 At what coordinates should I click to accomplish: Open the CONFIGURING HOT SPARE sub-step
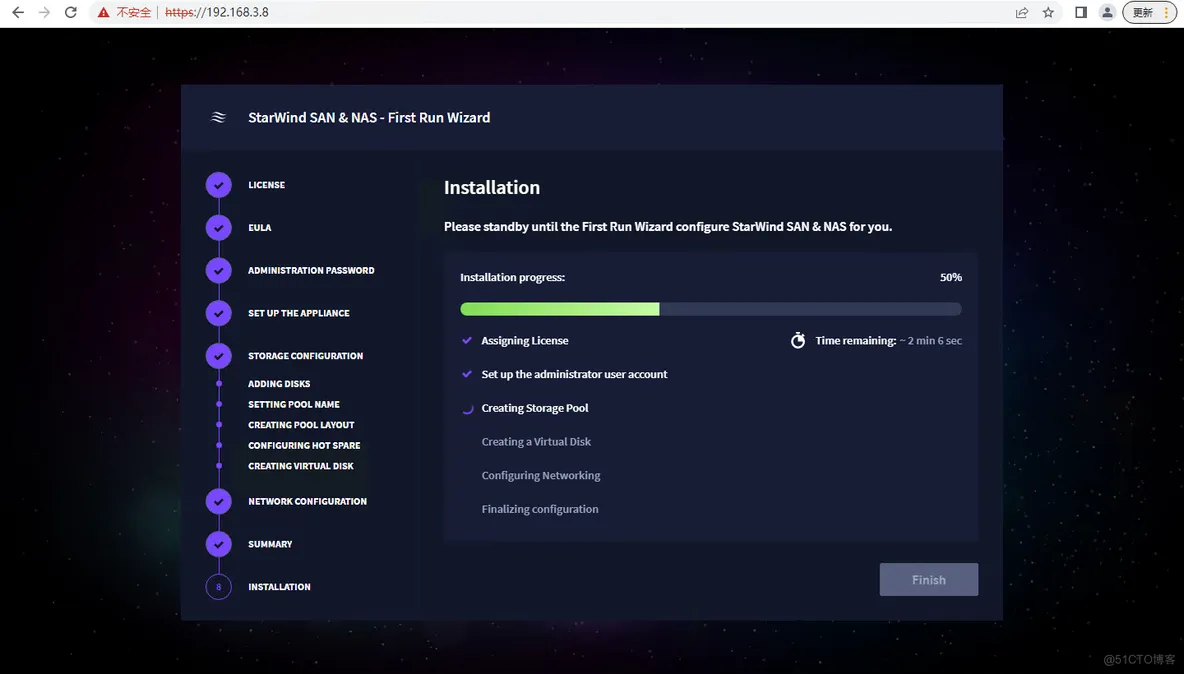304,445
